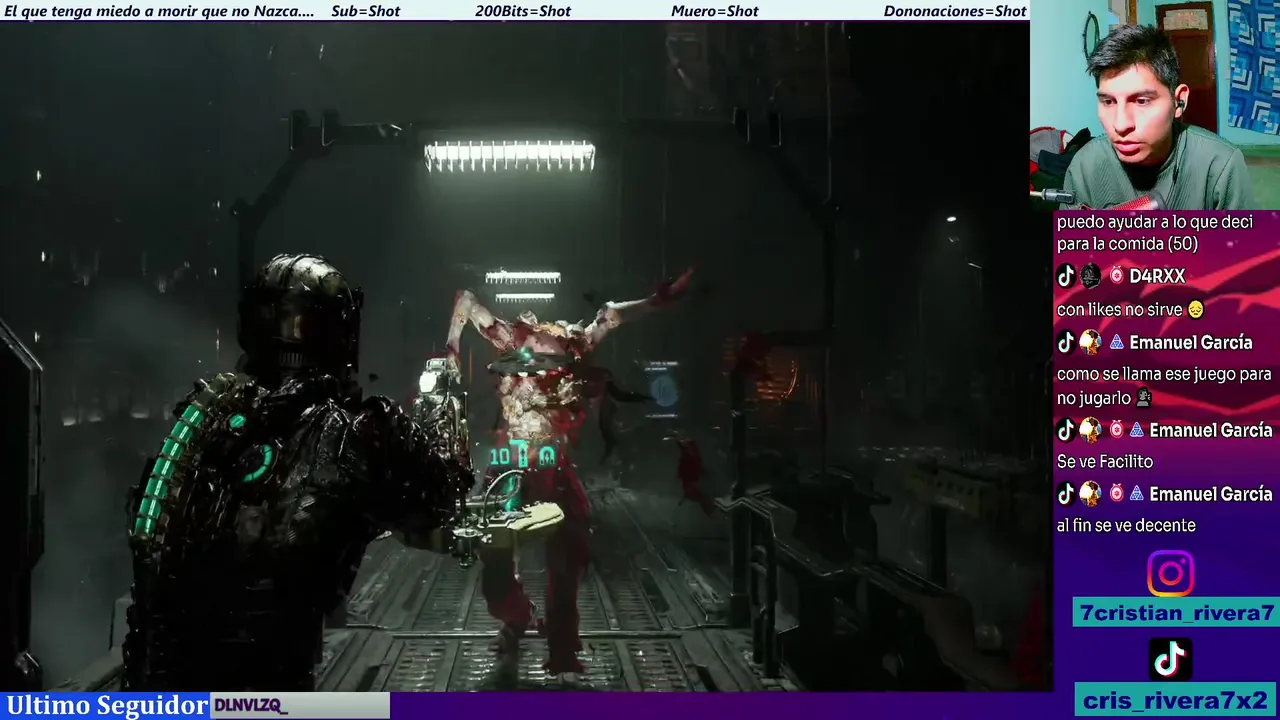The height and width of the screenshot is (720, 1280).
Task: Open avatar above 'al fin se ve decente'
Action: (x=1090, y=494)
